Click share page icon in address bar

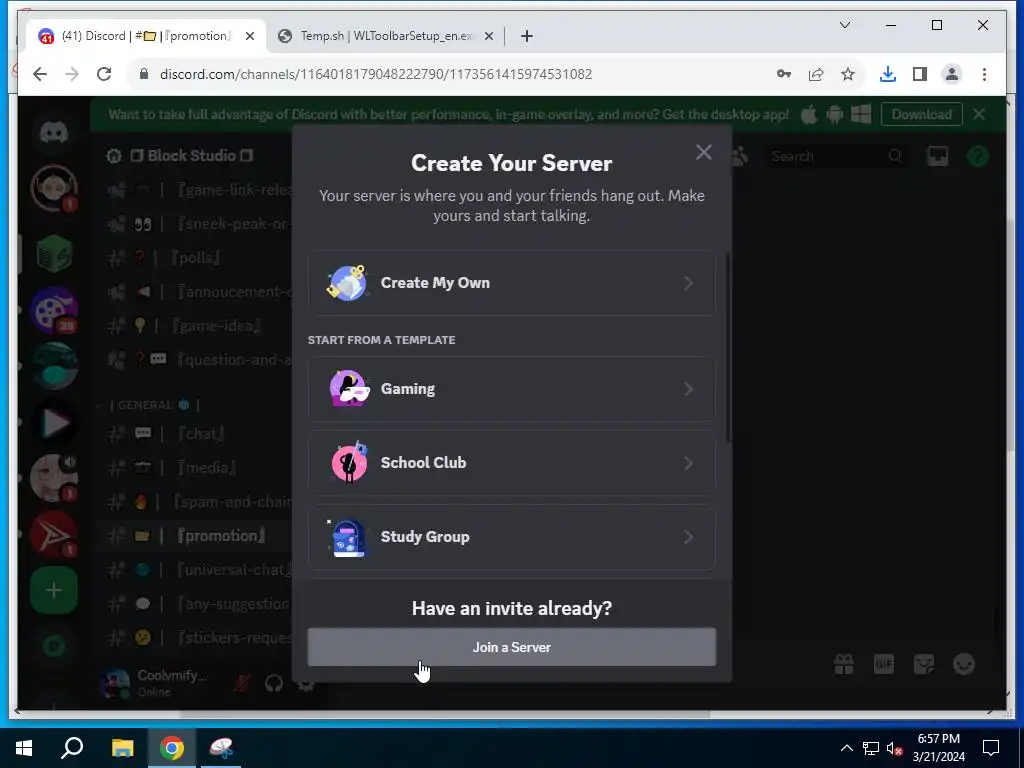click(x=816, y=74)
